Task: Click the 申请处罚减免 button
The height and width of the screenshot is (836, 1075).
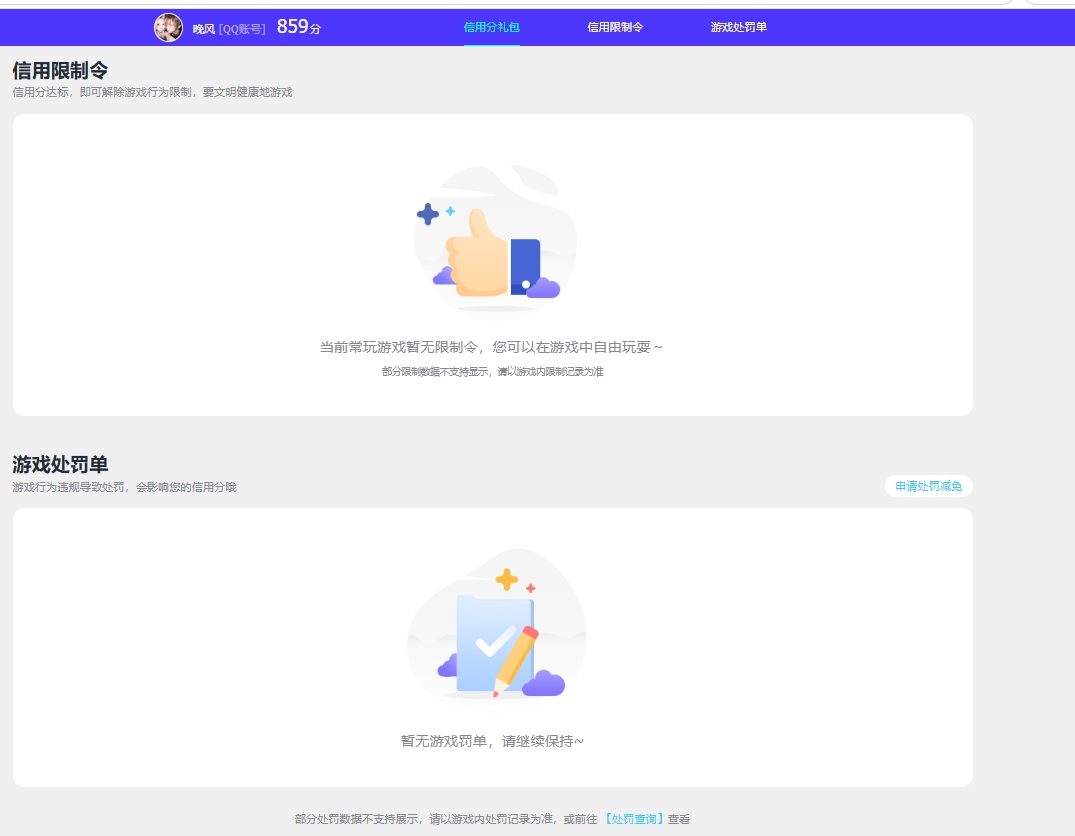Action: click(928, 486)
